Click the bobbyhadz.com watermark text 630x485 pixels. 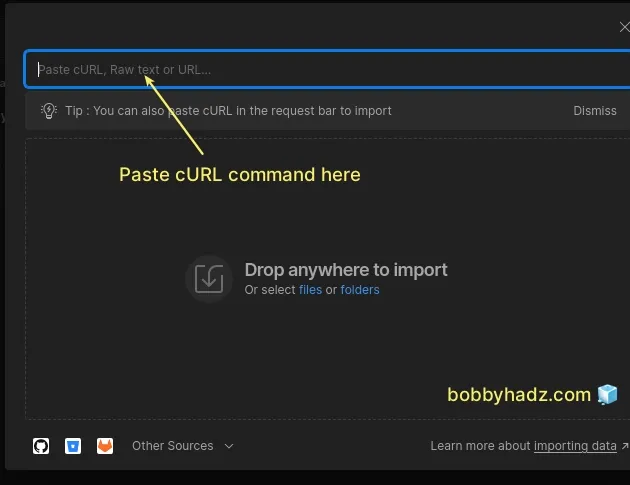point(519,395)
